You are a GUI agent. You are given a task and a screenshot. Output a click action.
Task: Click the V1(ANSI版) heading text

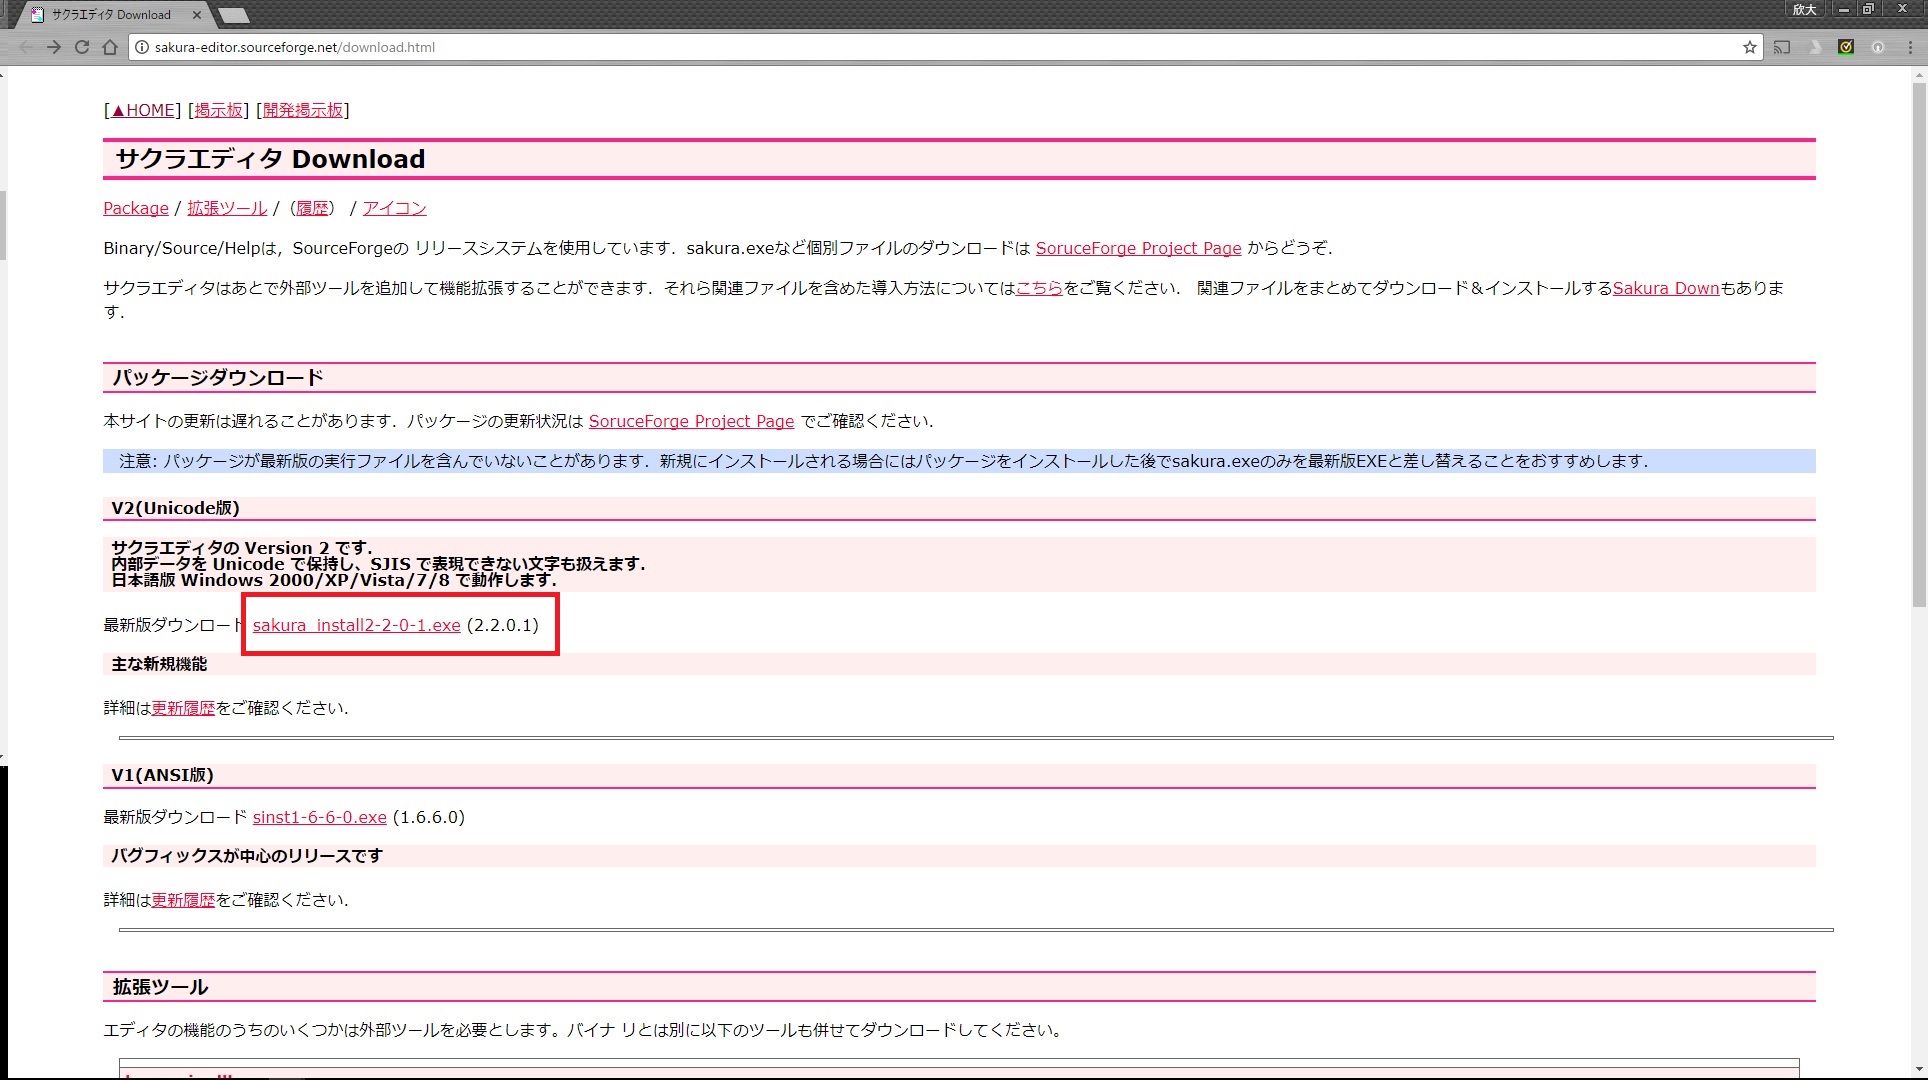pos(162,775)
